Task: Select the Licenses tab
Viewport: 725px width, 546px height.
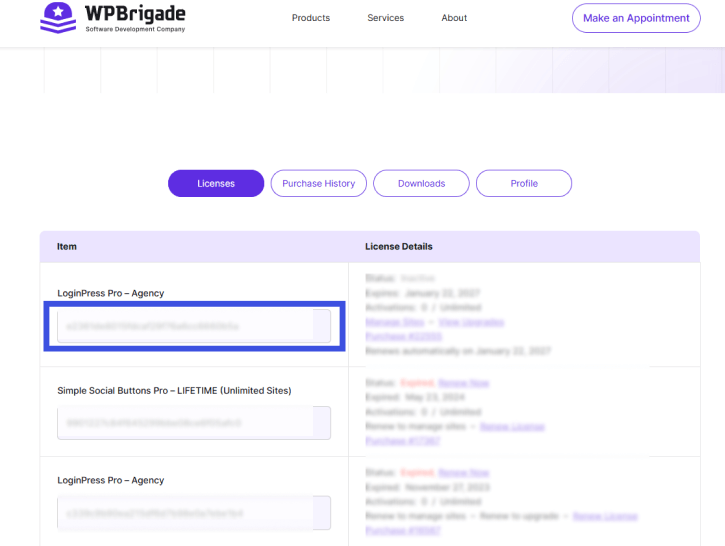Action: pos(216,184)
